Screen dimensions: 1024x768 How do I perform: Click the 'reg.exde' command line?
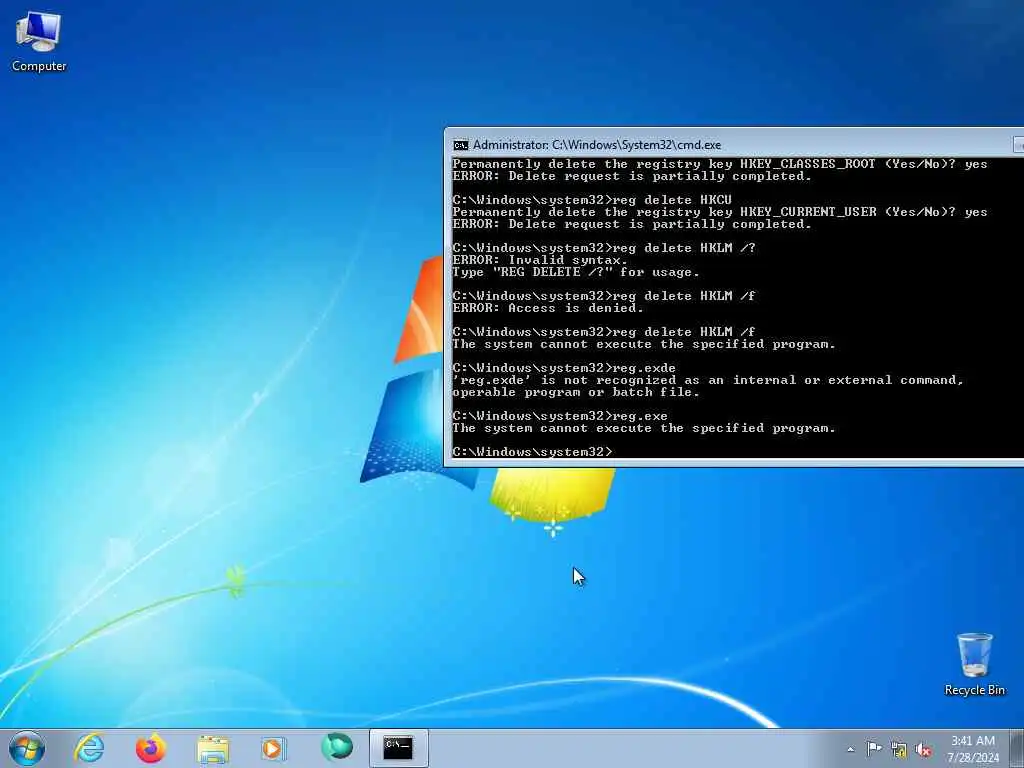(x=564, y=368)
